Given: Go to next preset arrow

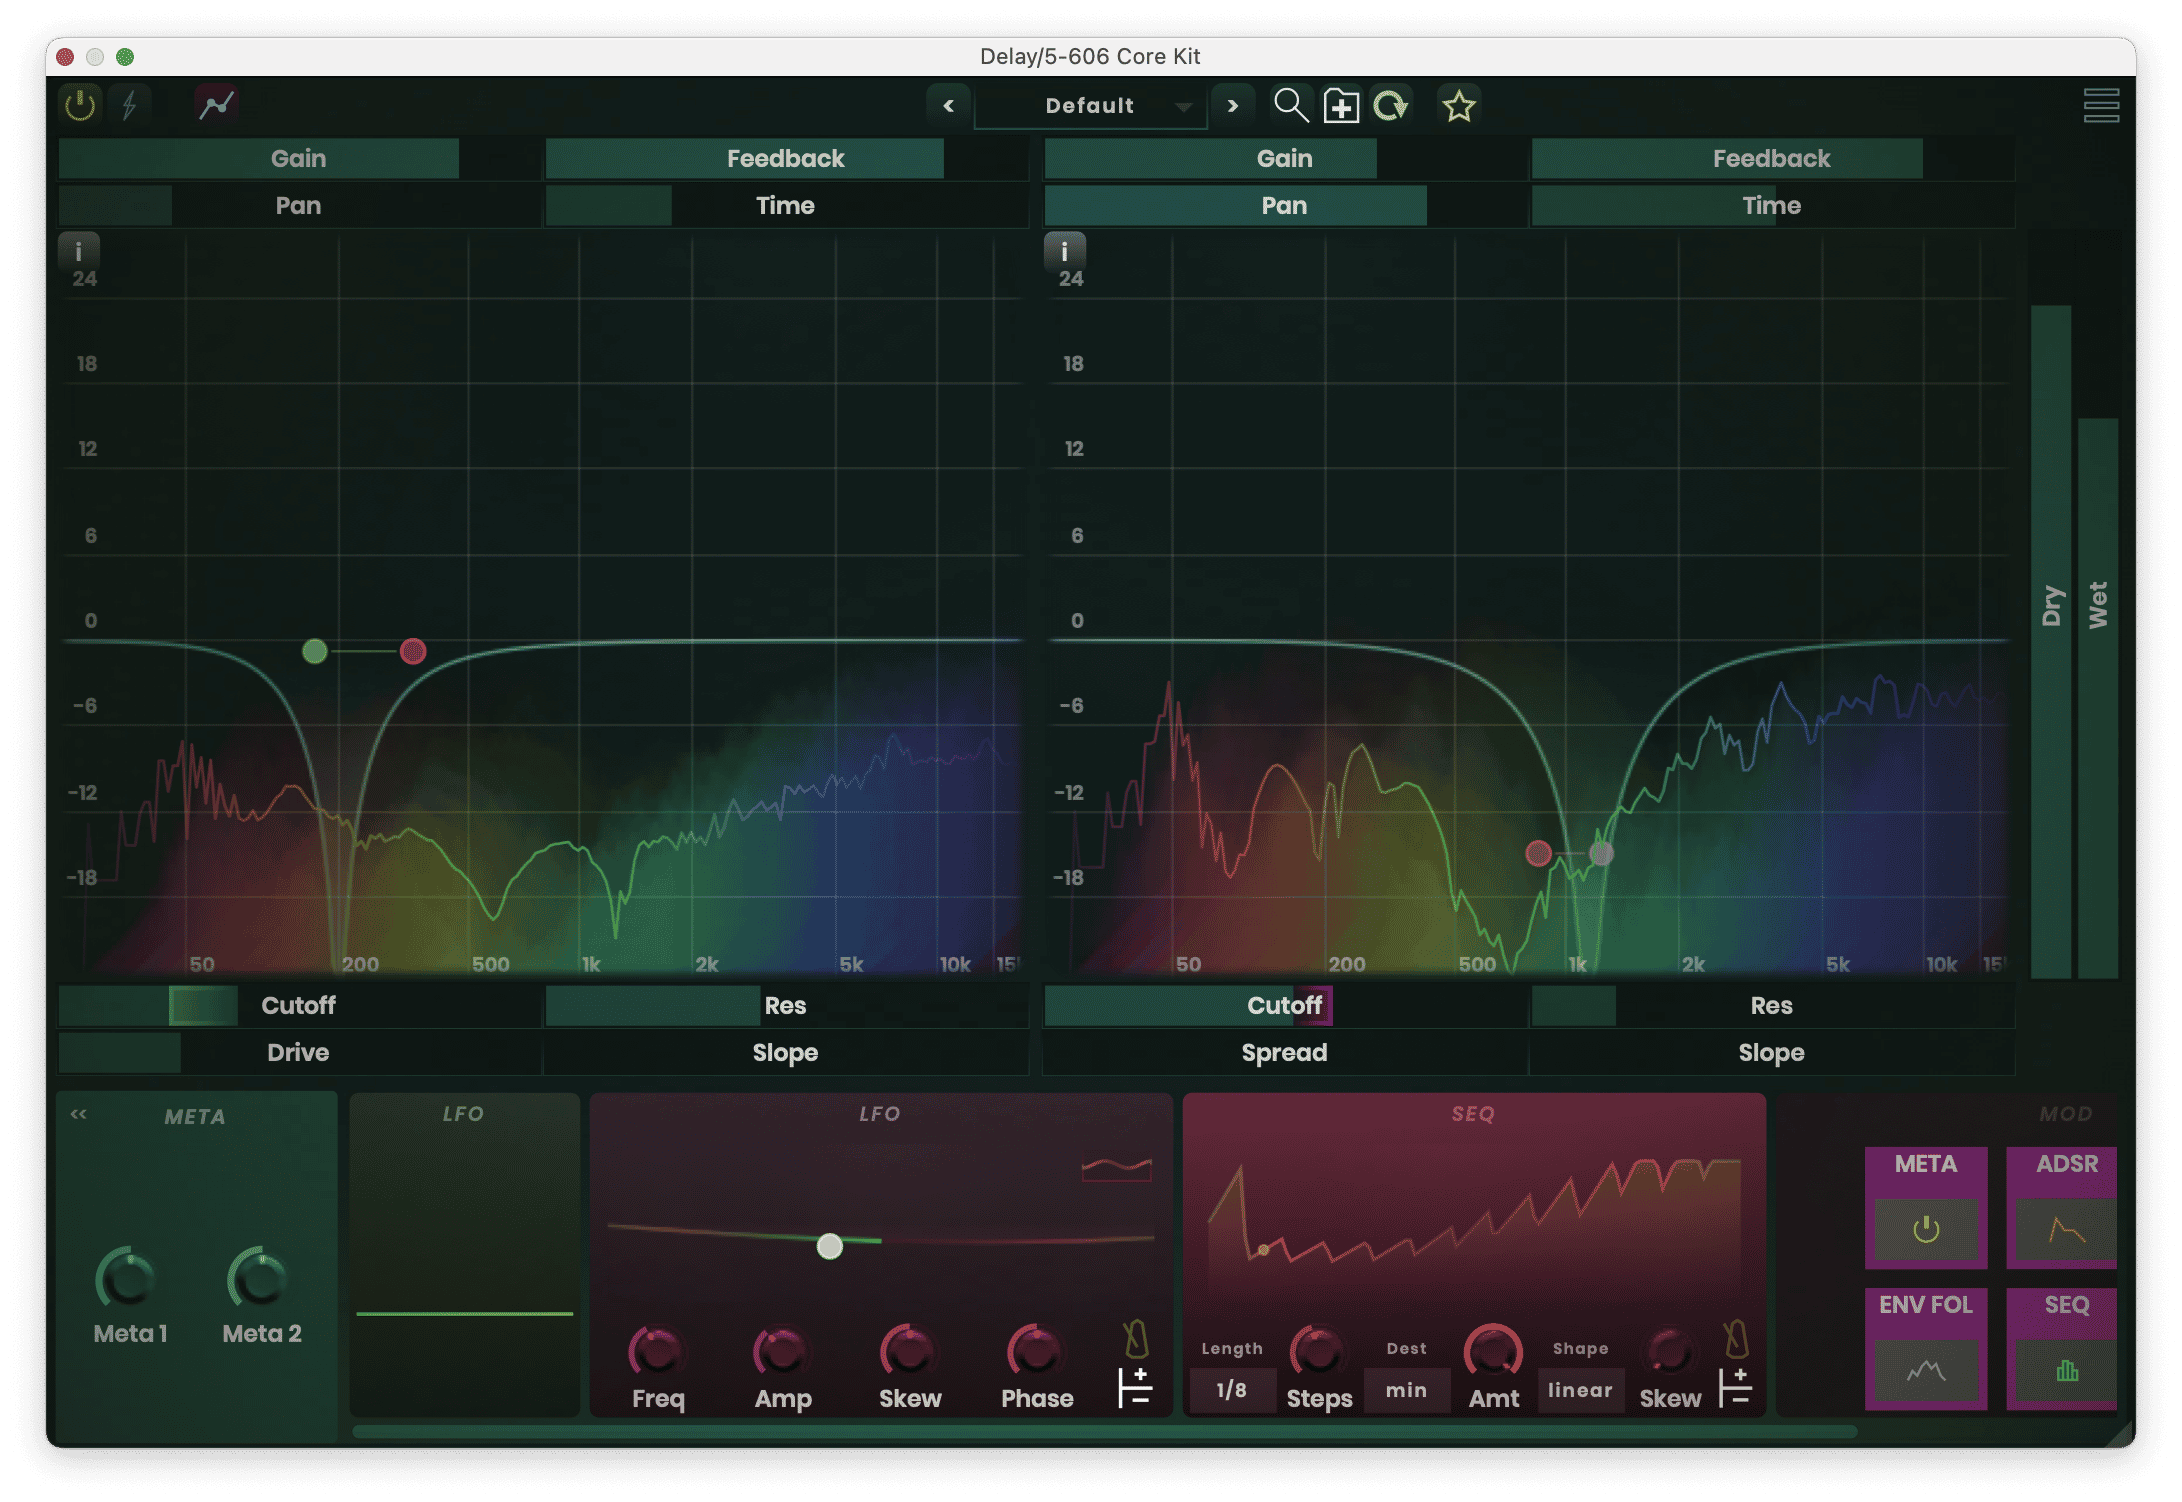Looking at the screenshot, I should 1233,105.
